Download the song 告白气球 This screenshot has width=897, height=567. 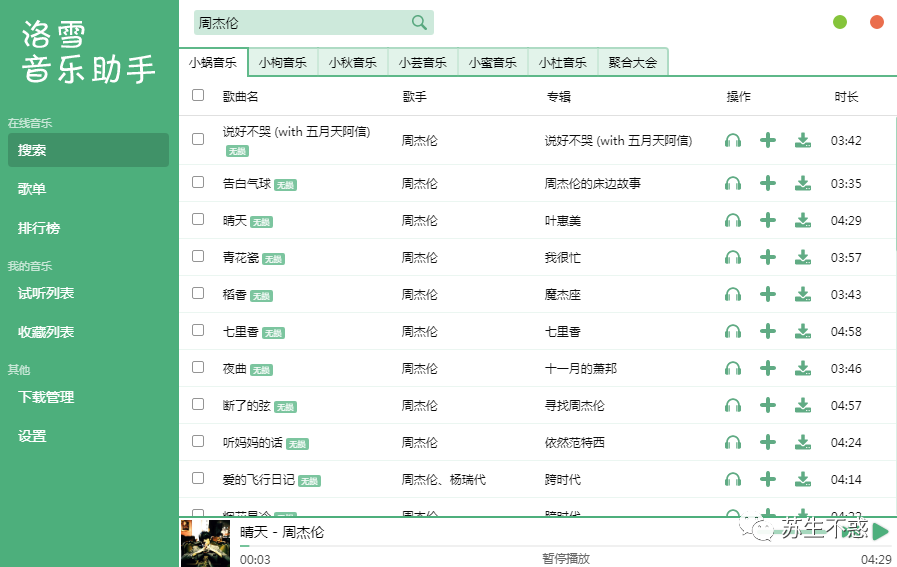(x=803, y=183)
